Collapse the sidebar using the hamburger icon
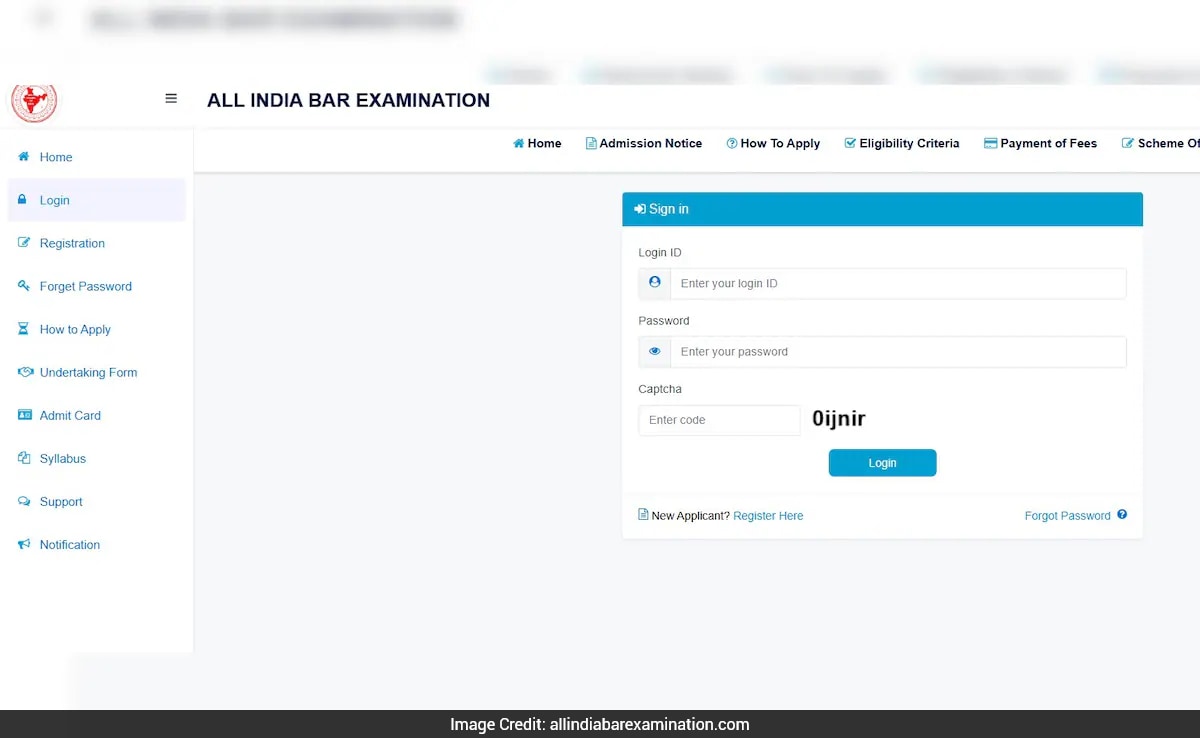This screenshot has width=1200, height=738. pos(171,98)
